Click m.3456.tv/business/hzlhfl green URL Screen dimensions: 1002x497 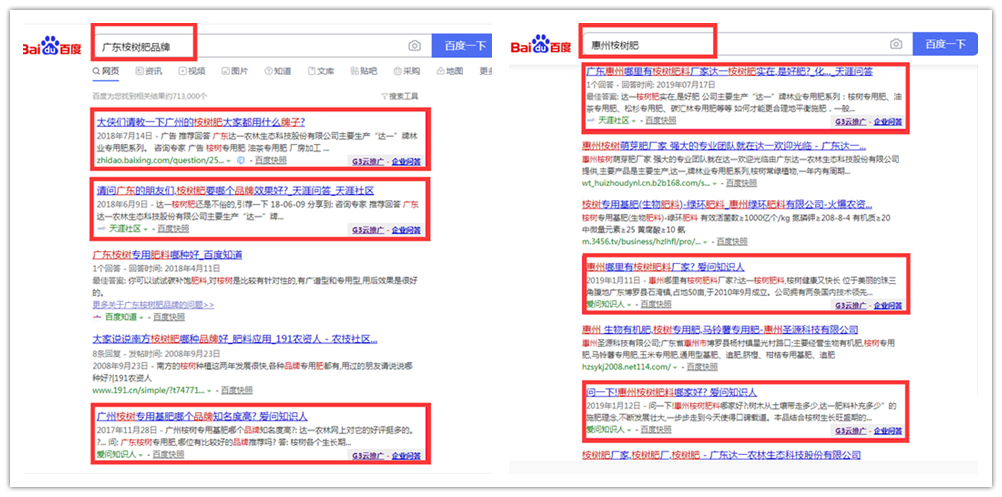[641, 242]
